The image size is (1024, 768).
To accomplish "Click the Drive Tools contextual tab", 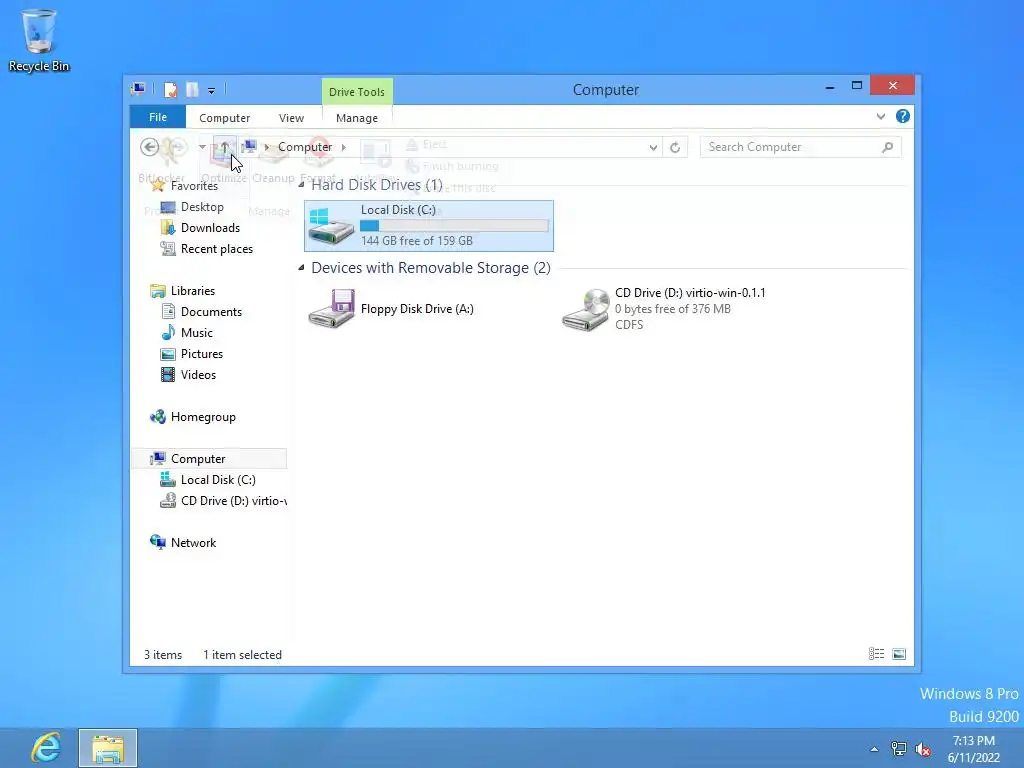I will (x=357, y=92).
